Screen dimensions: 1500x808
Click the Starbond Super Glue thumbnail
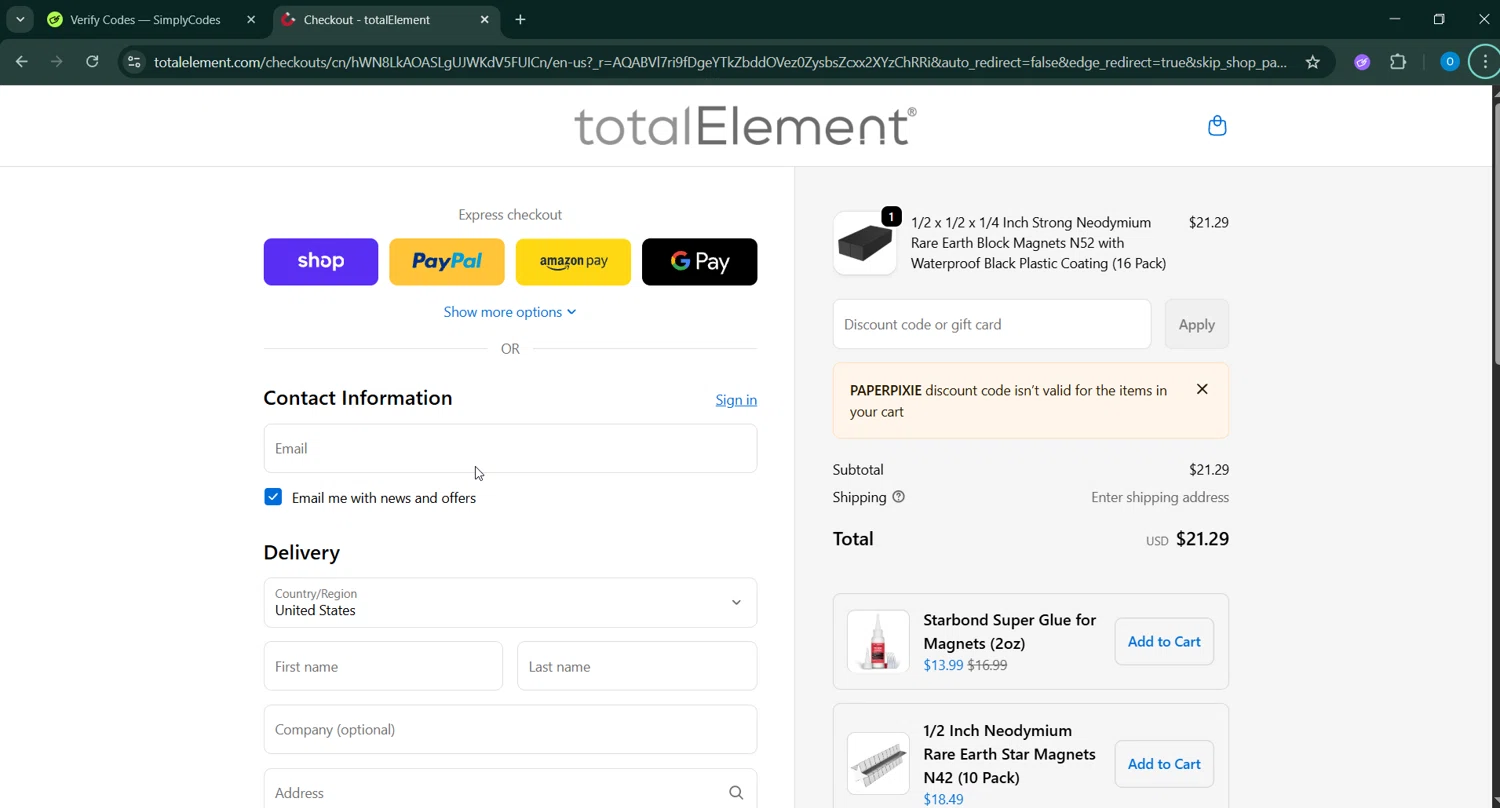(878, 641)
